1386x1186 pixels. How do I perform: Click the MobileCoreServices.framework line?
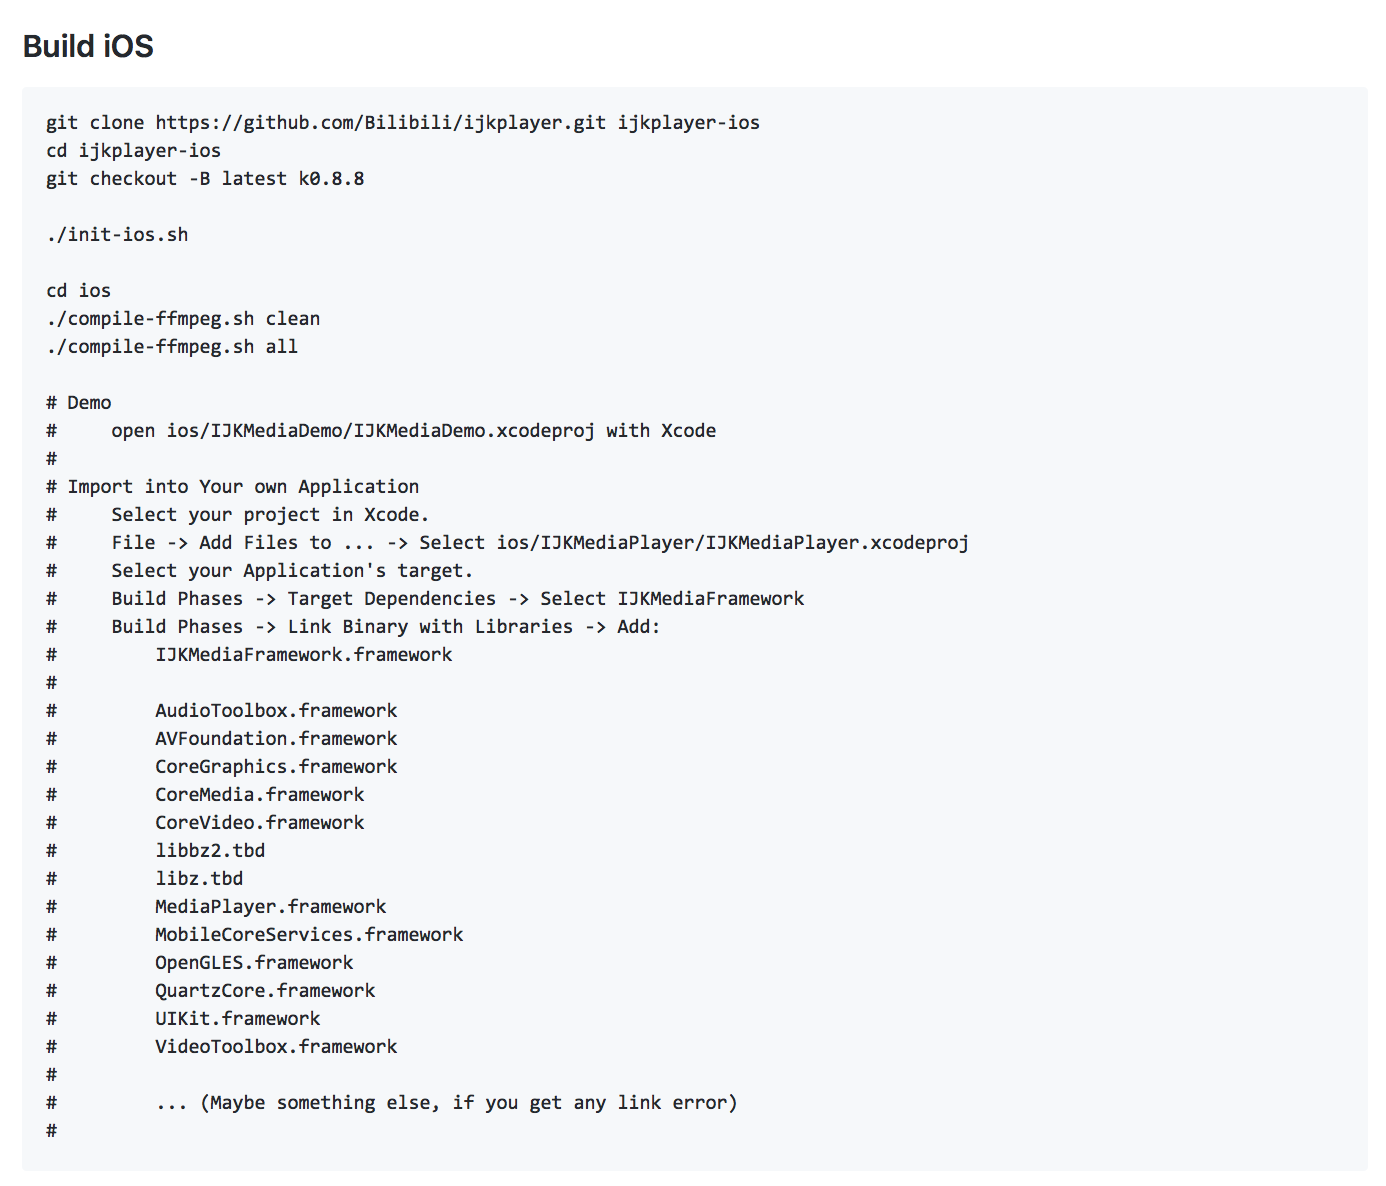[309, 934]
